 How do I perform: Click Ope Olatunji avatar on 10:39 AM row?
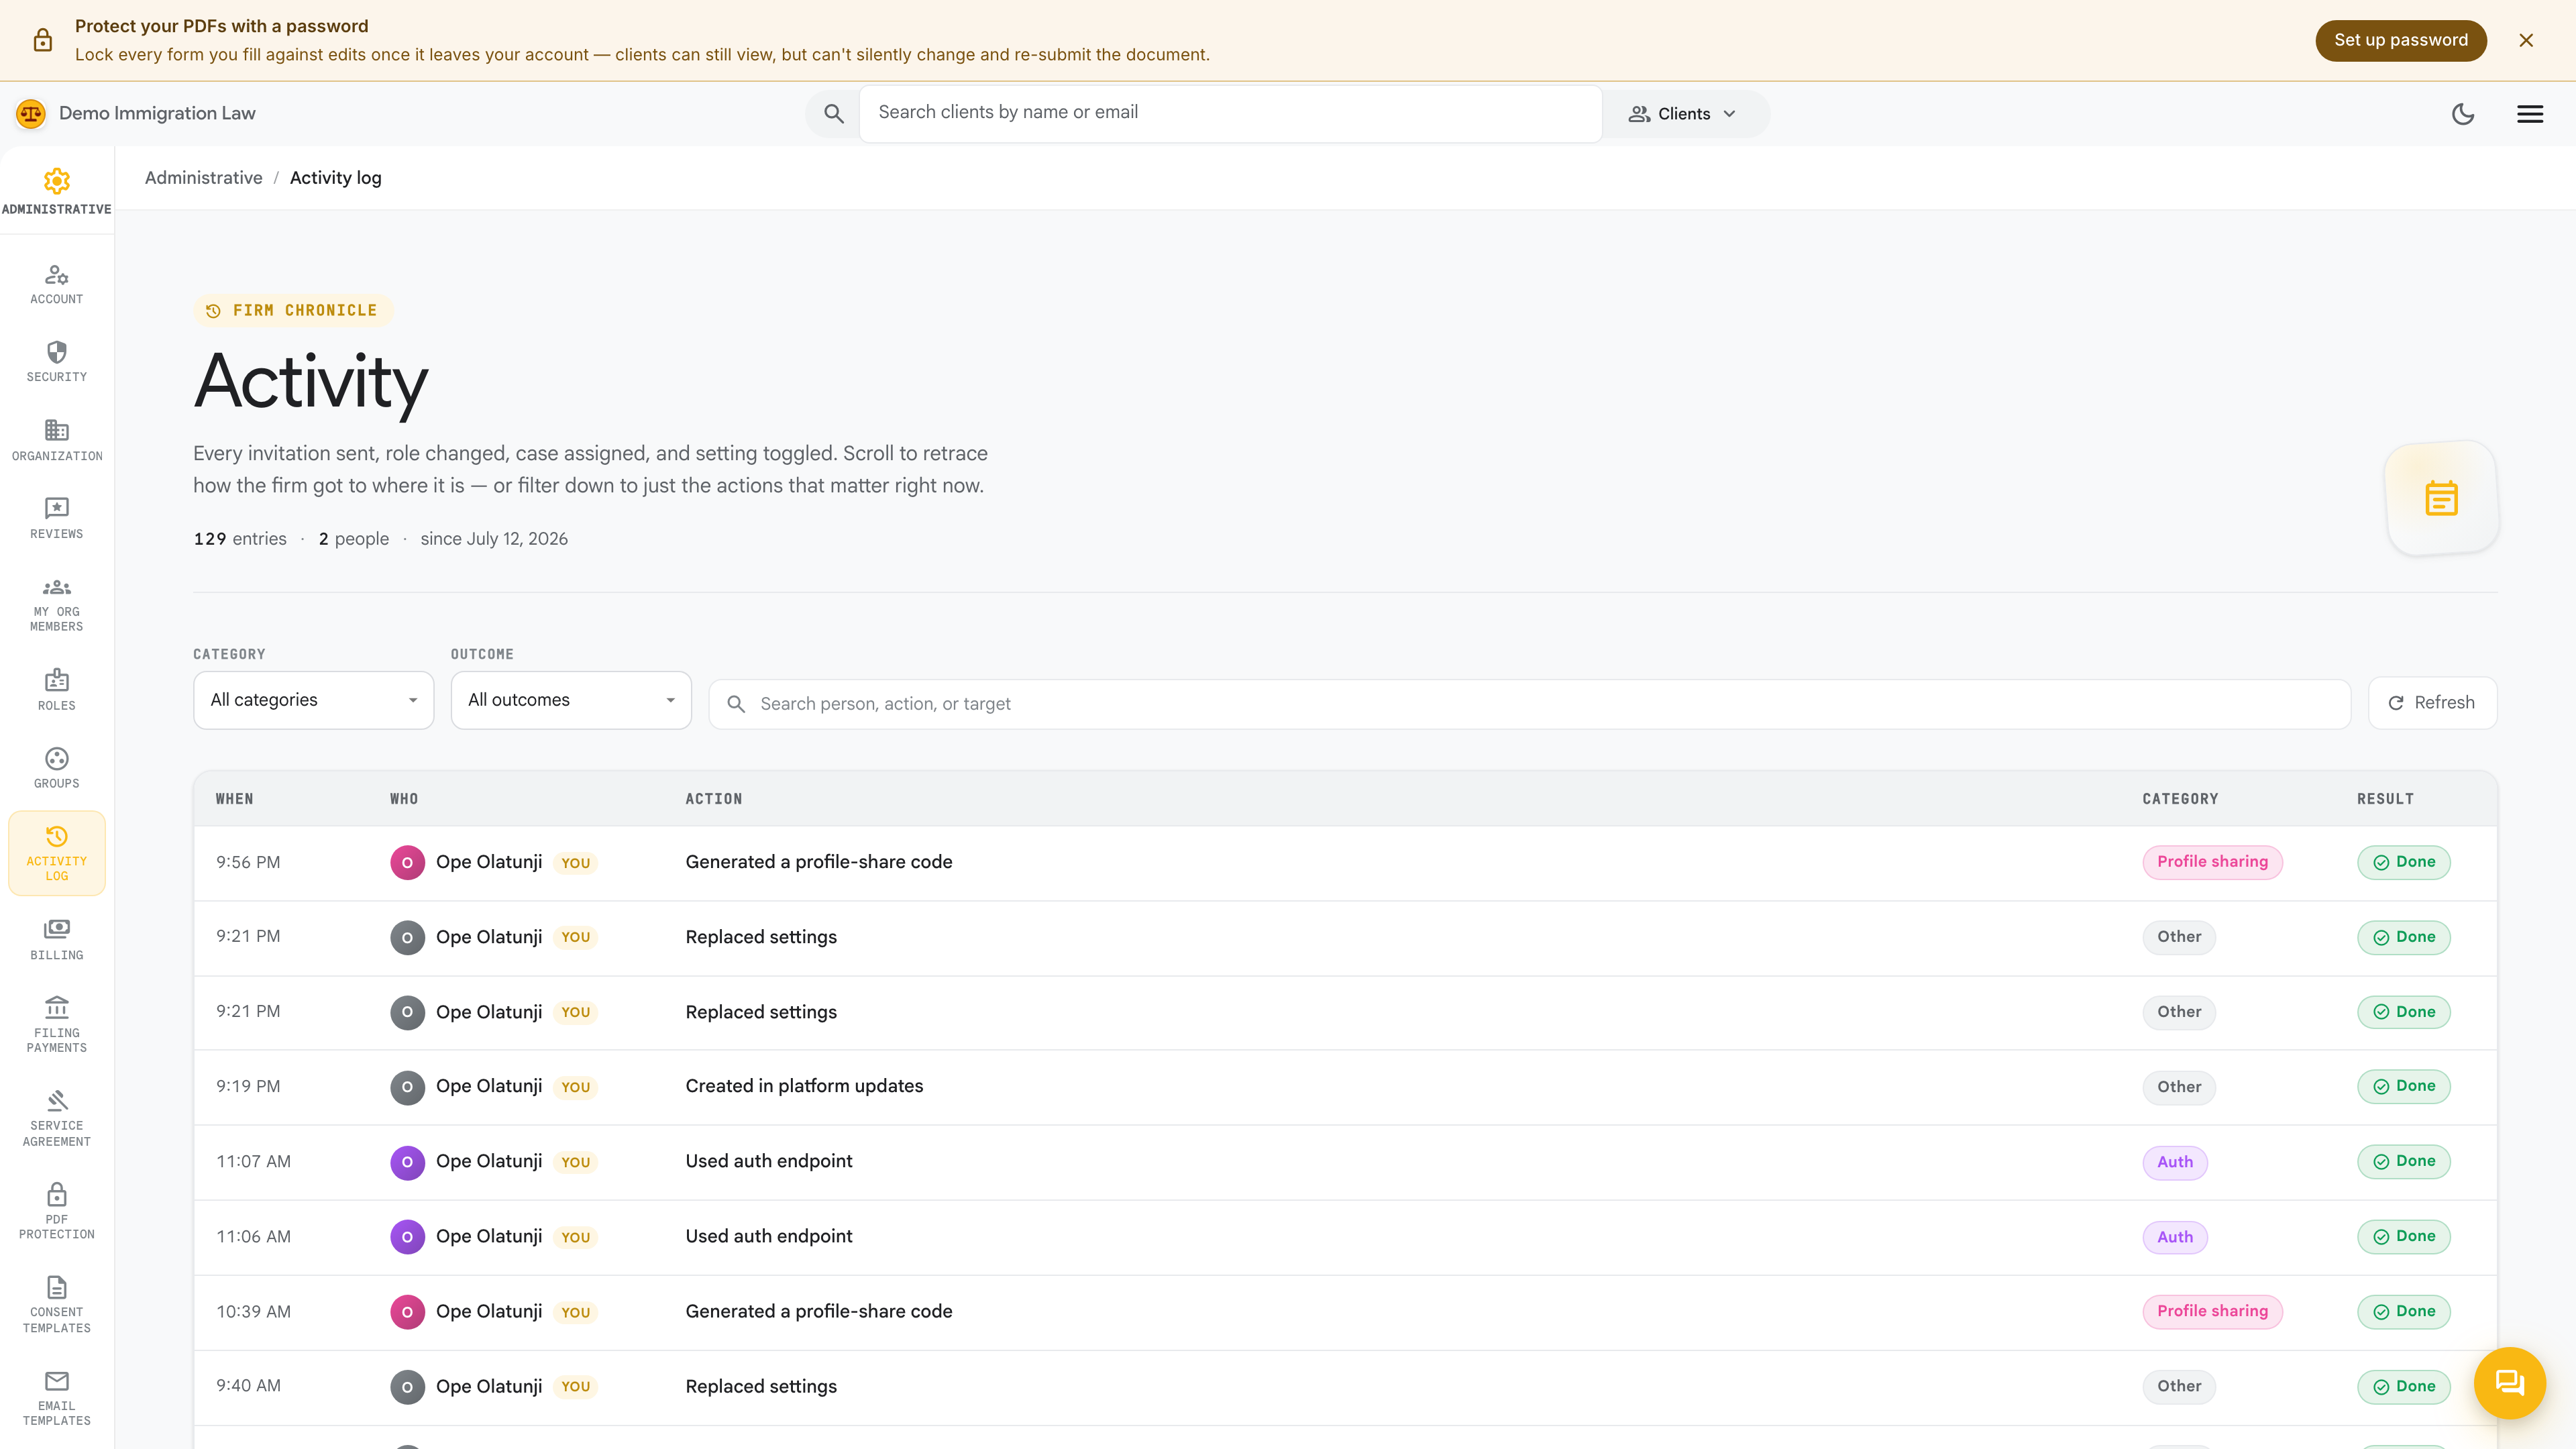[x=407, y=1312]
